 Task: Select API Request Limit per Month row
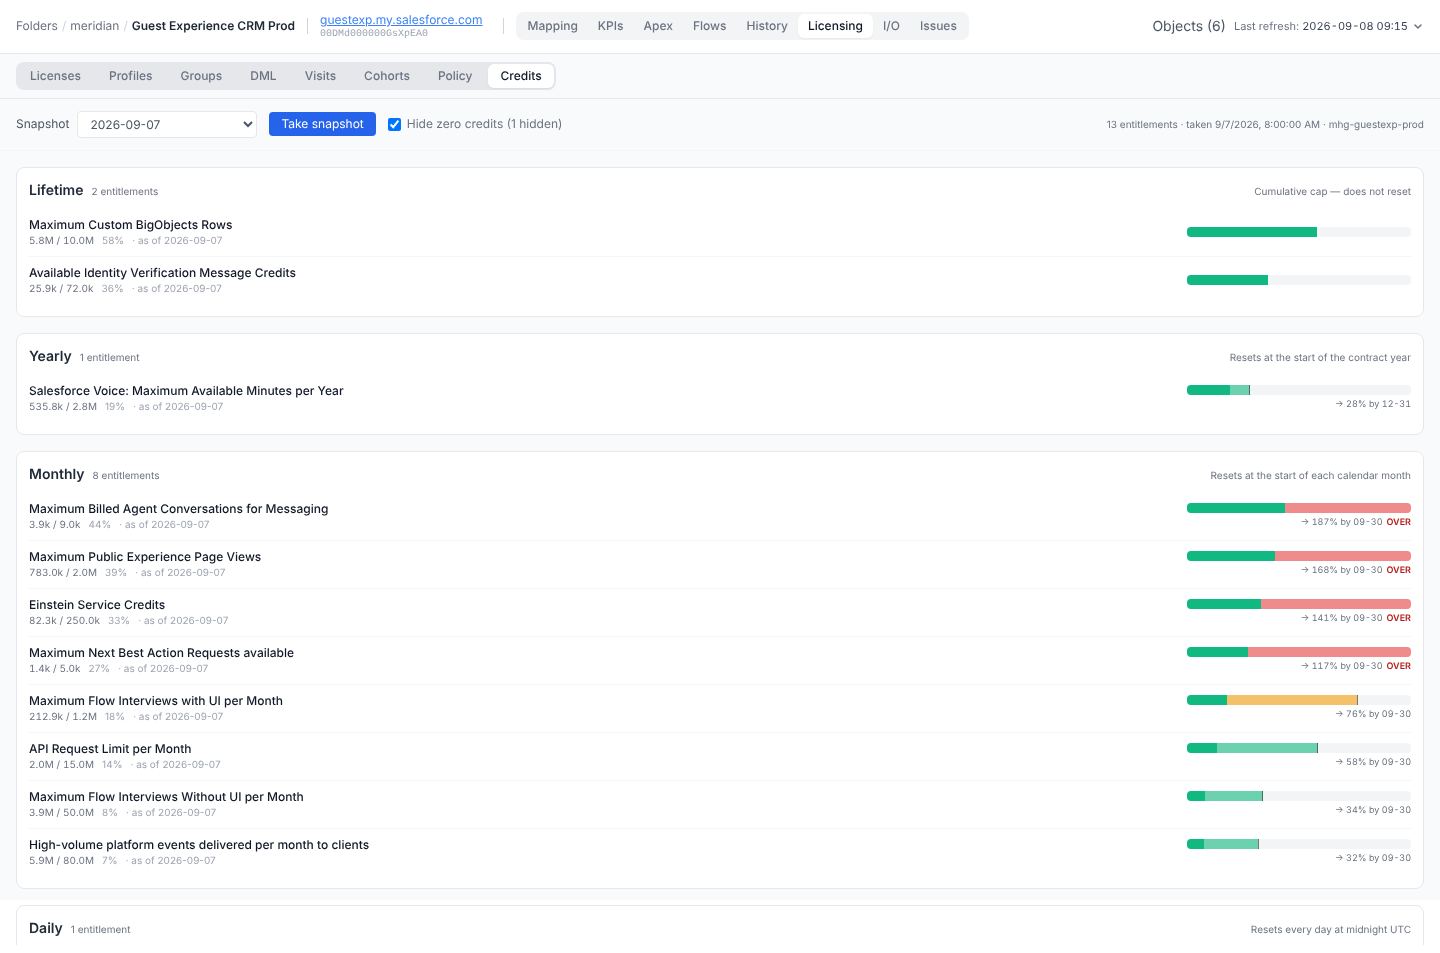point(720,756)
